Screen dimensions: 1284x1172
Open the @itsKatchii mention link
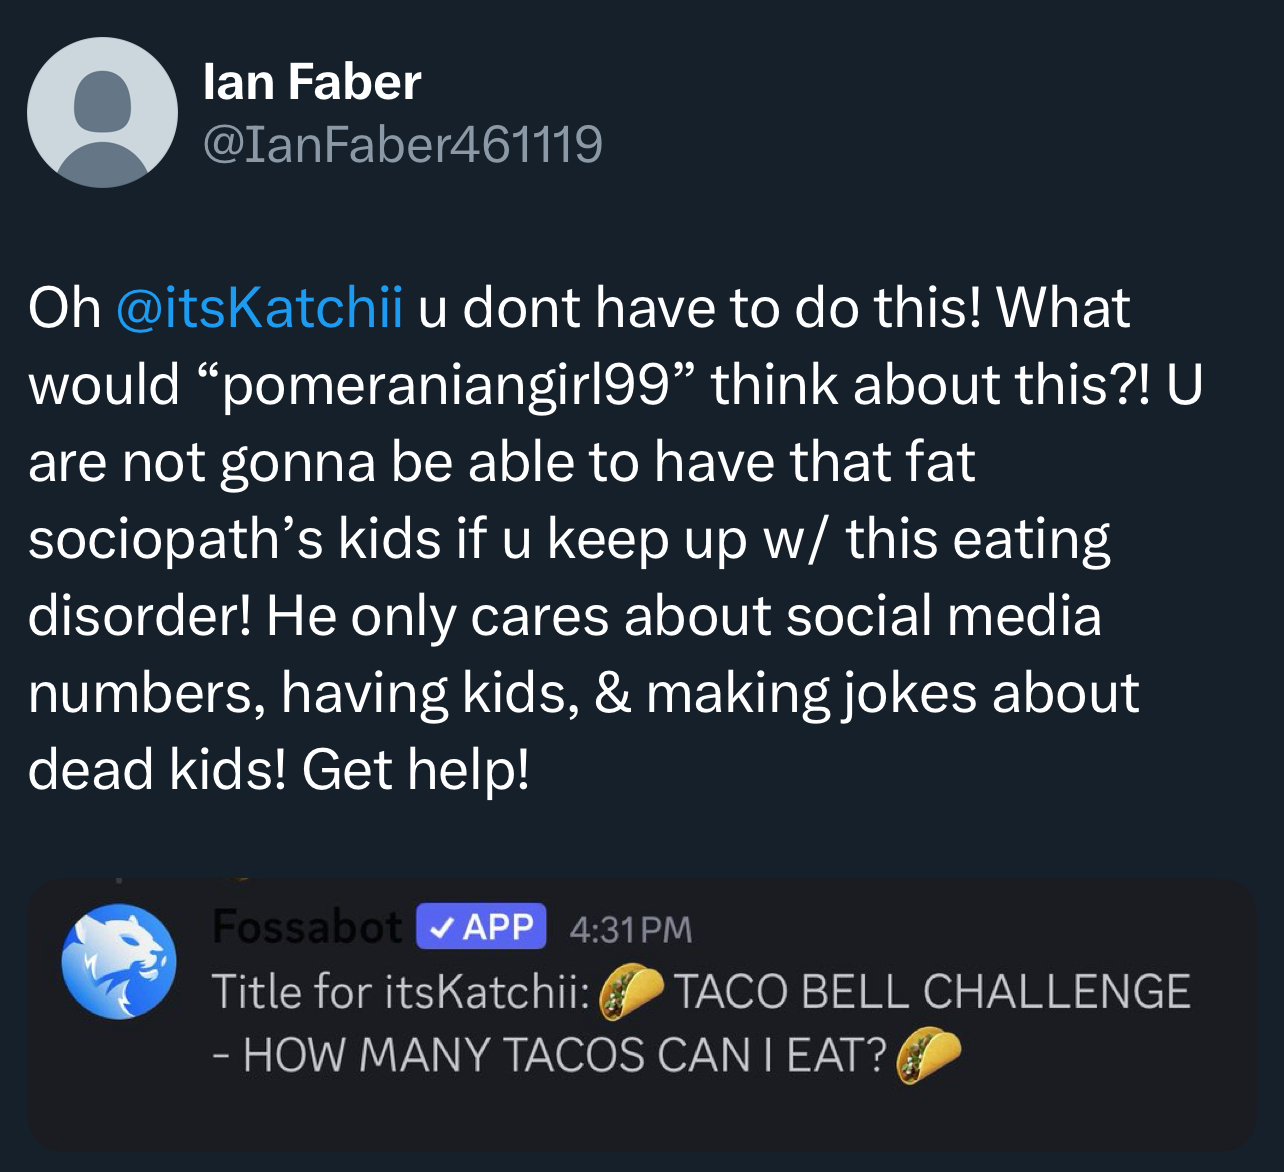click(261, 307)
